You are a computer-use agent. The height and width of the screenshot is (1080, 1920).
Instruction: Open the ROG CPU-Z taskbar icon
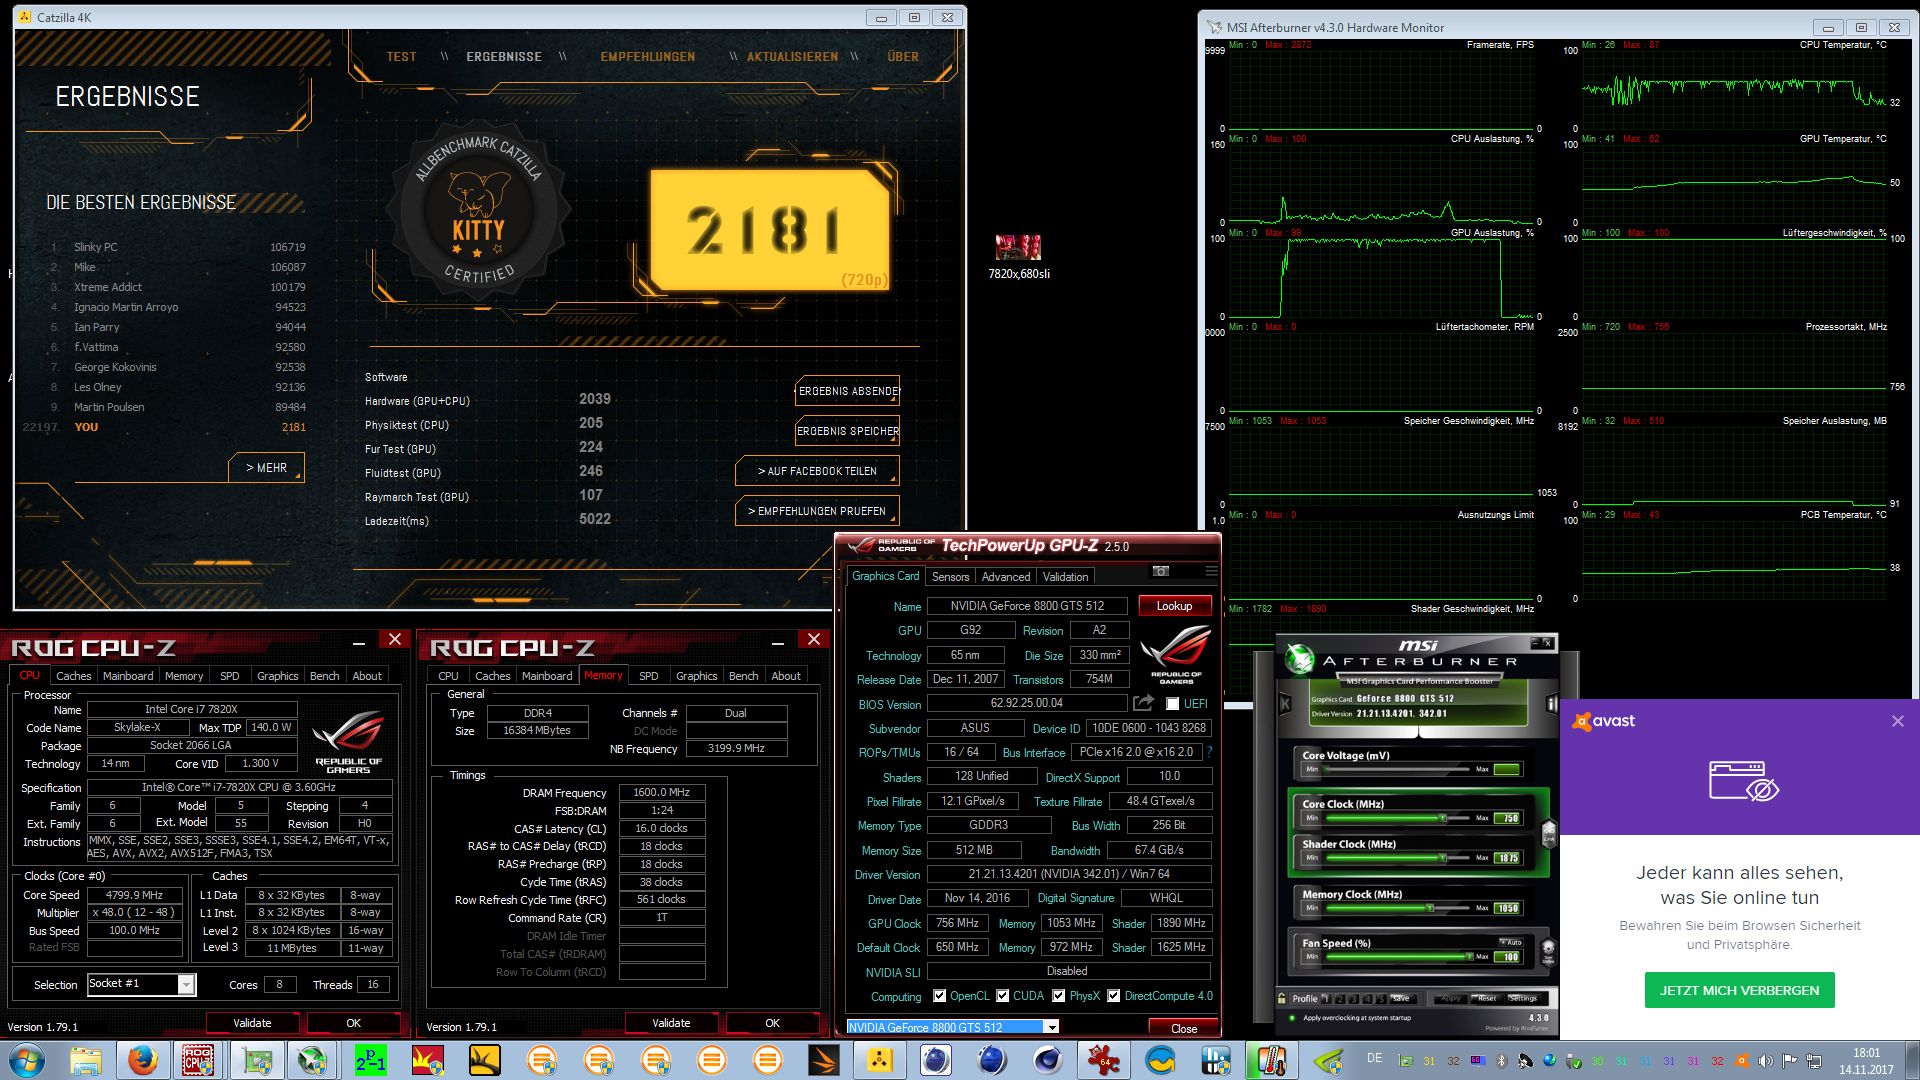coord(198,1060)
